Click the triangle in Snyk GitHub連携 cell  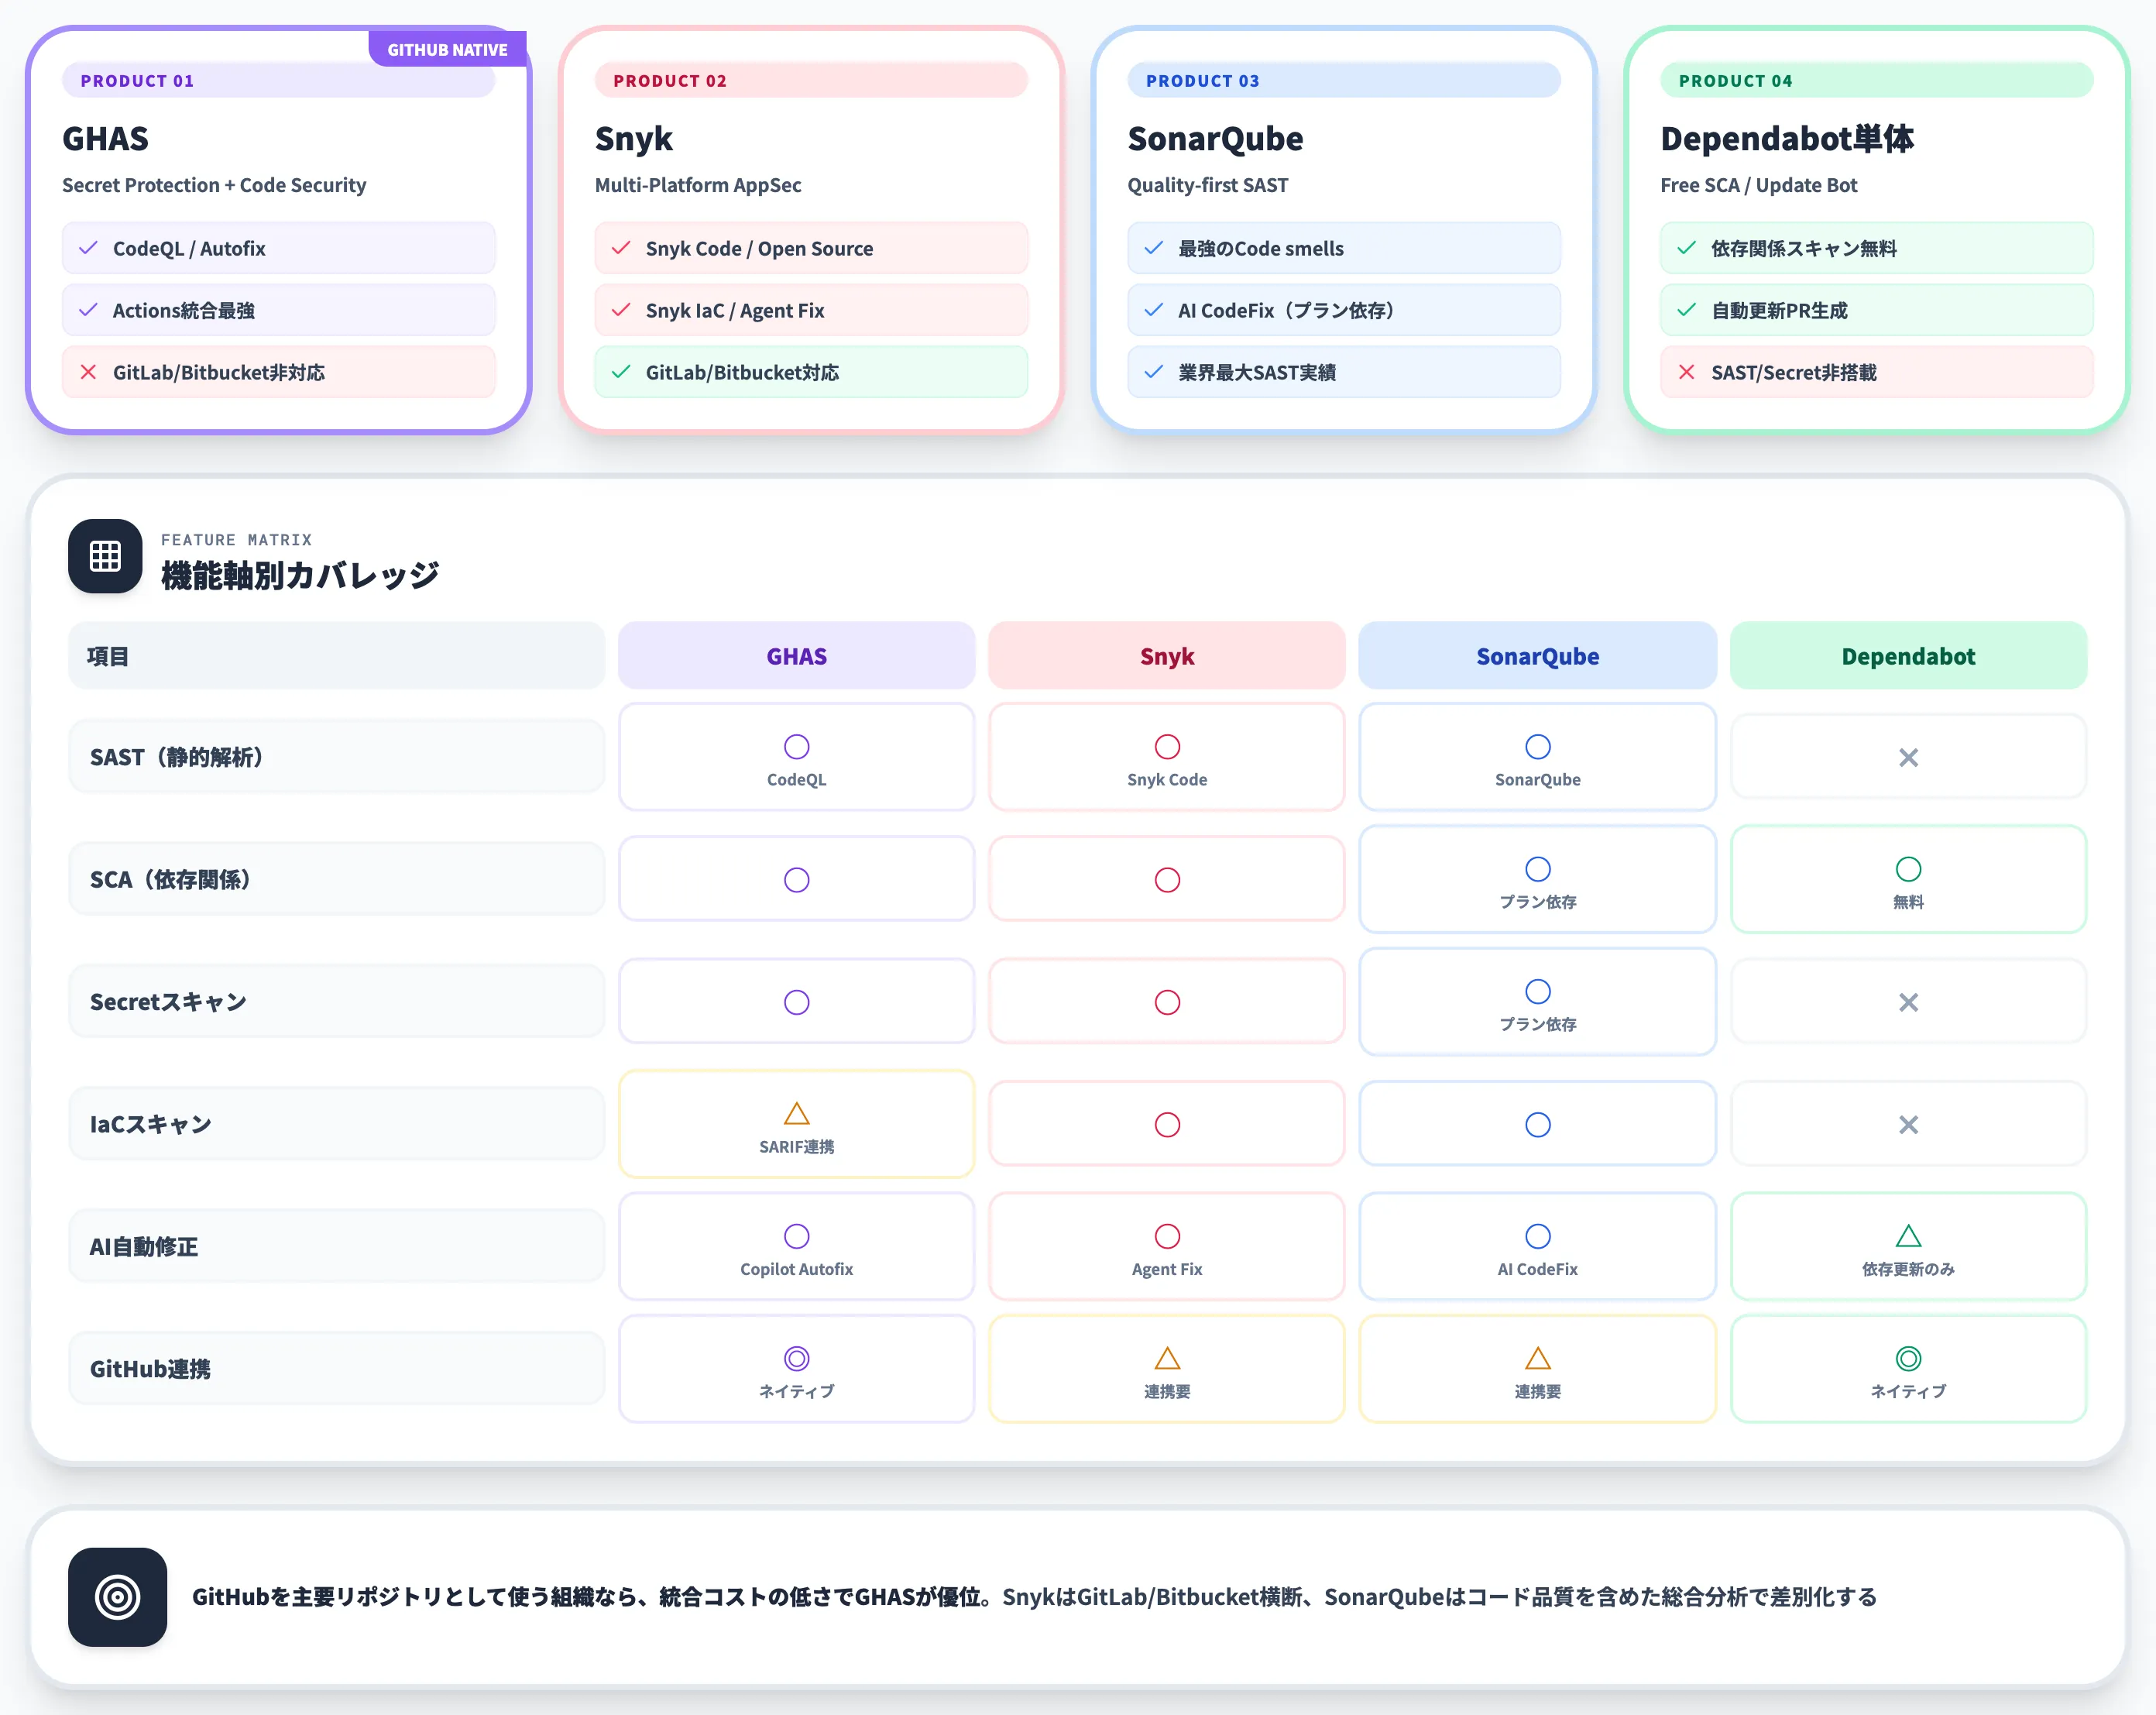[x=1167, y=1358]
